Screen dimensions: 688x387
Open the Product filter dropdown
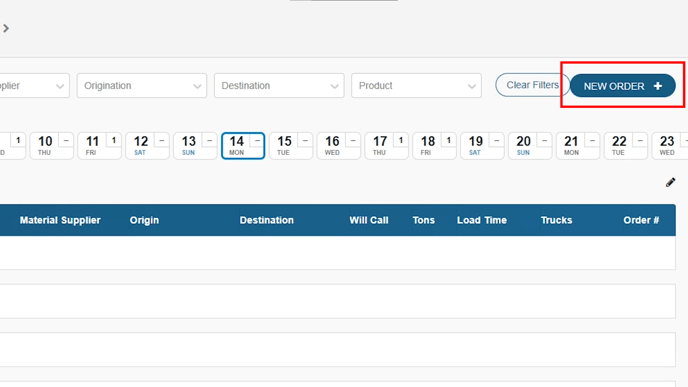[x=416, y=86]
